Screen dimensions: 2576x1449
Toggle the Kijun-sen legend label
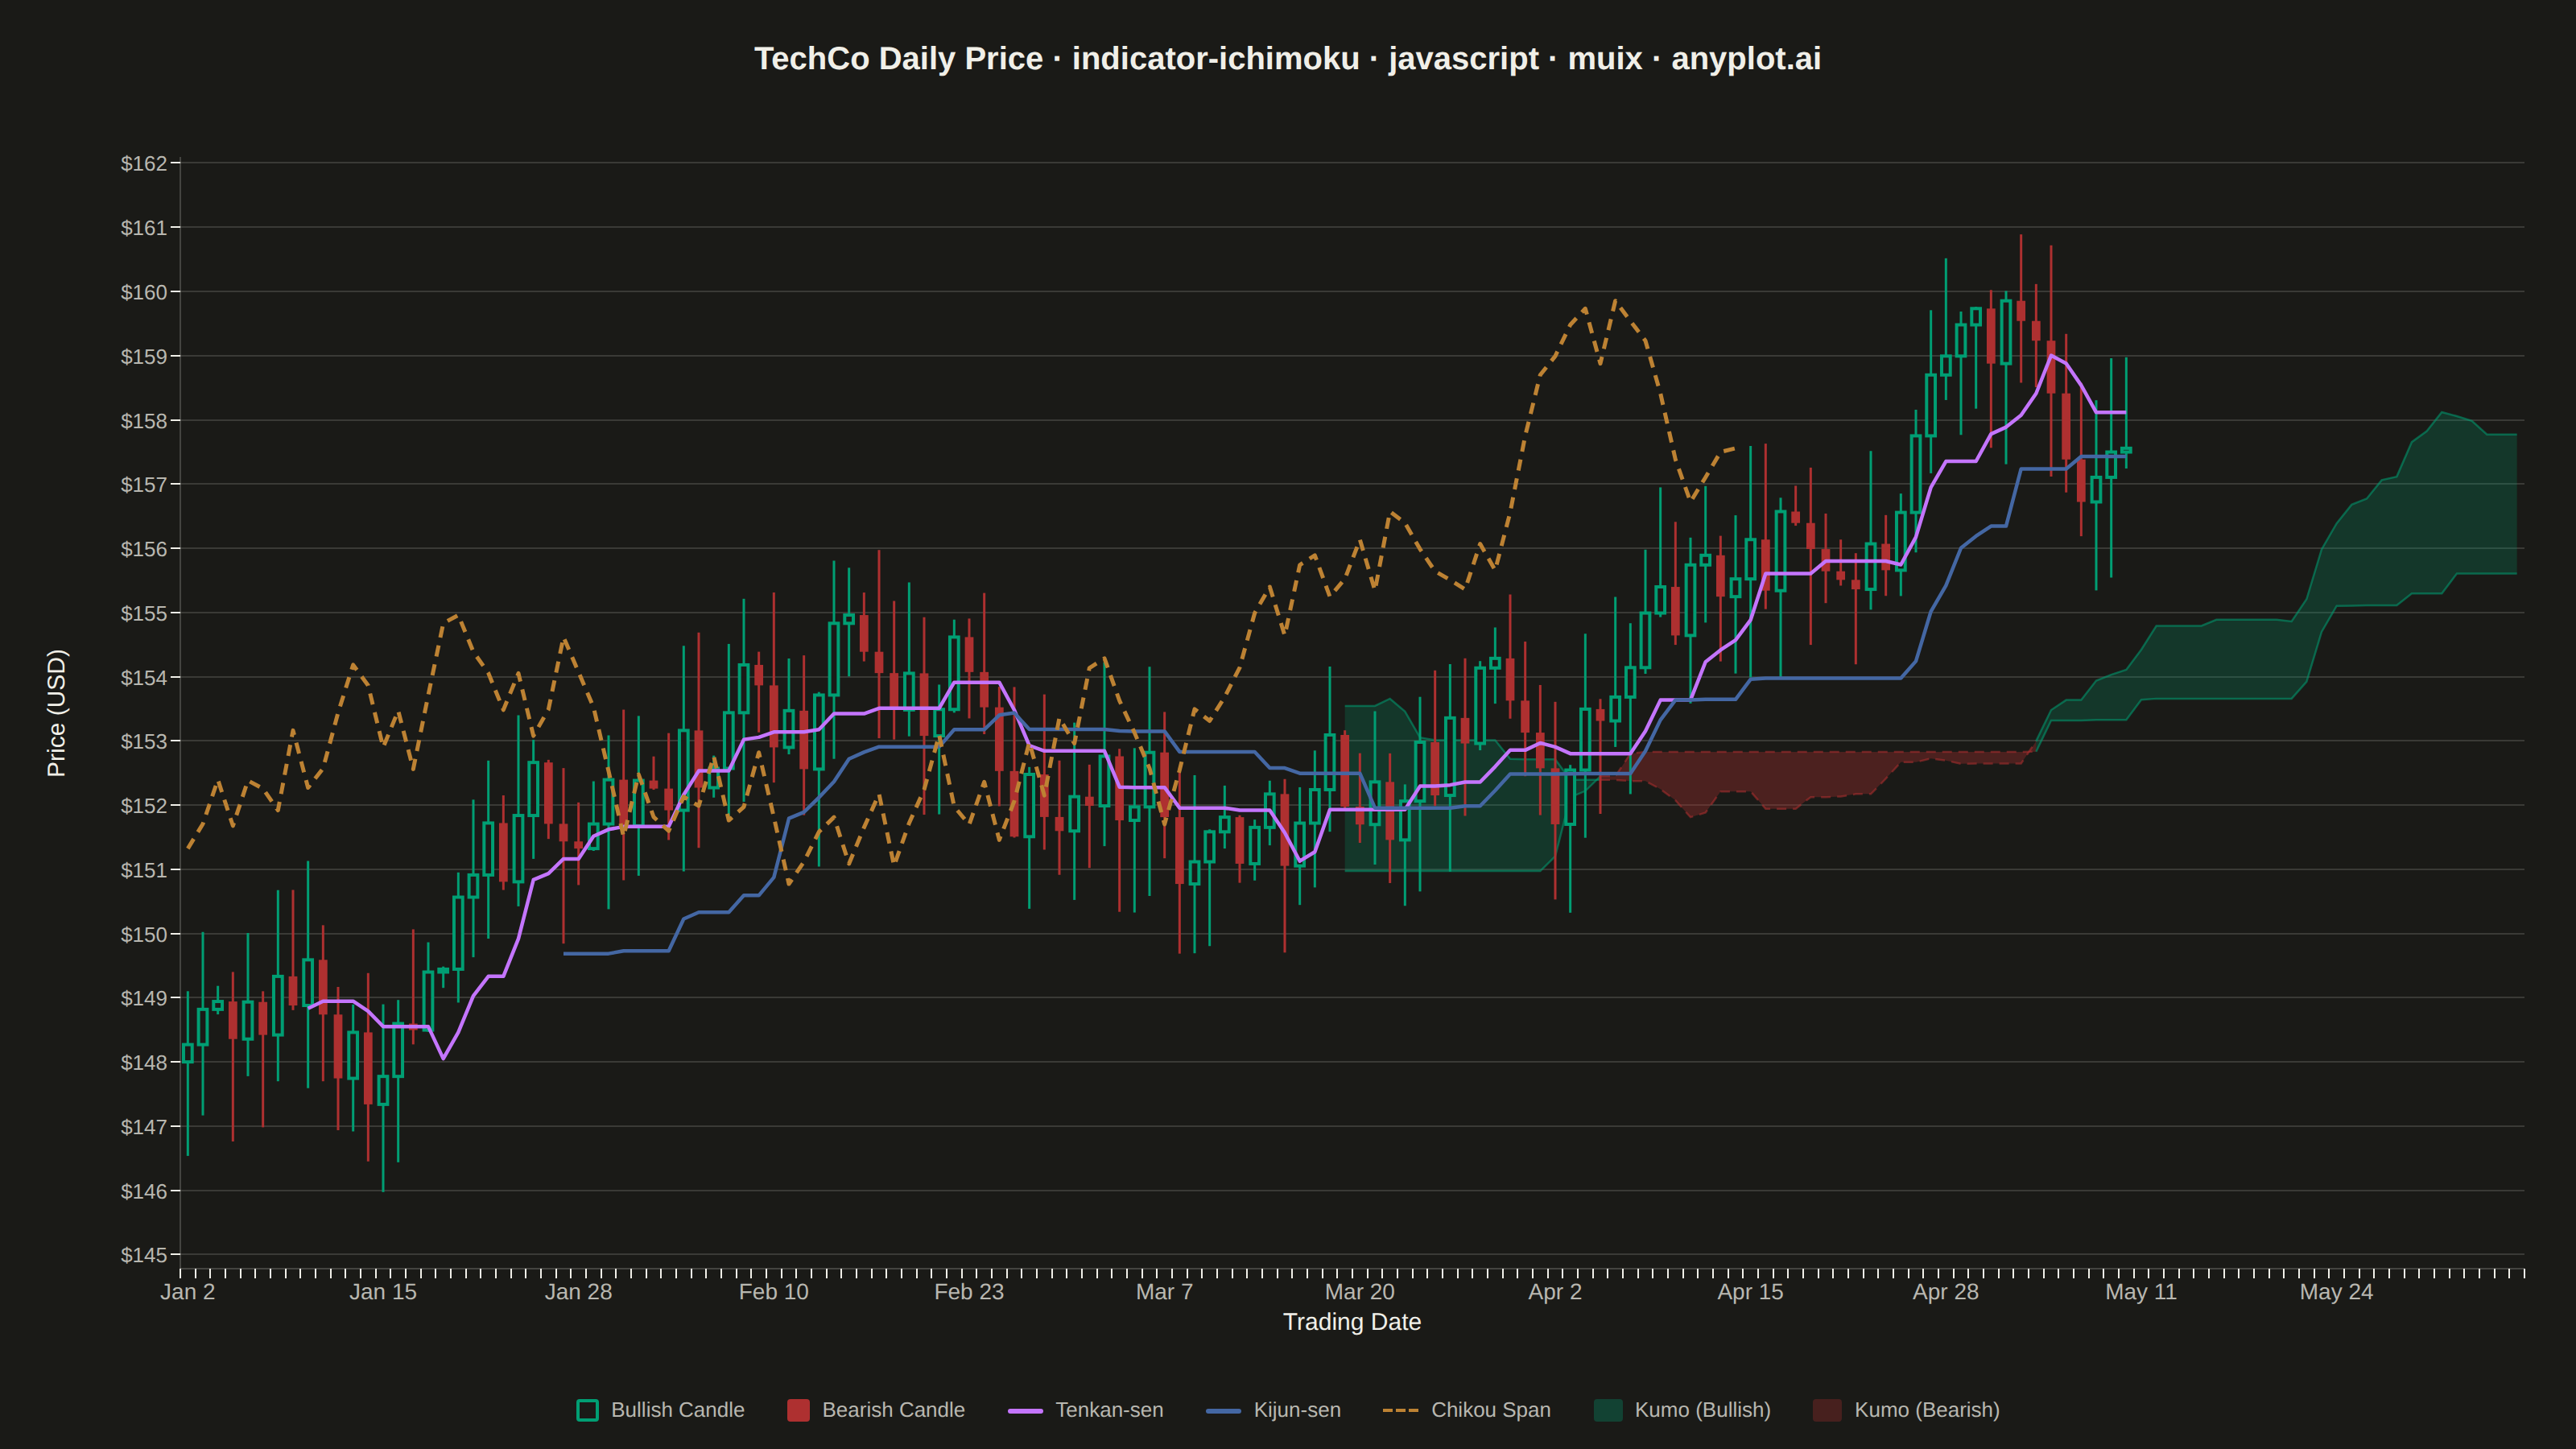point(1297,1410)
